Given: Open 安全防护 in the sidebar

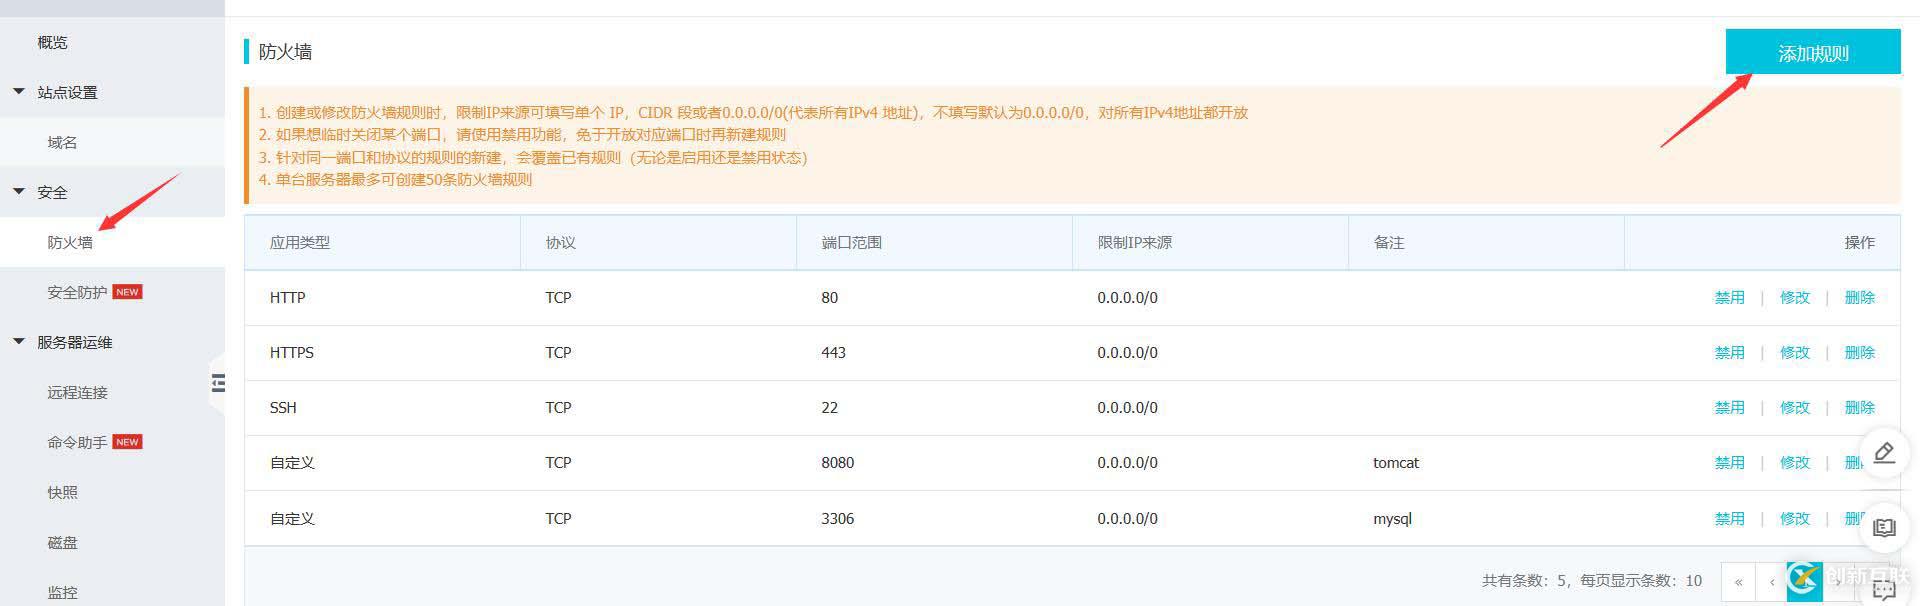Looking at the screenshot, I should (77, 292).
